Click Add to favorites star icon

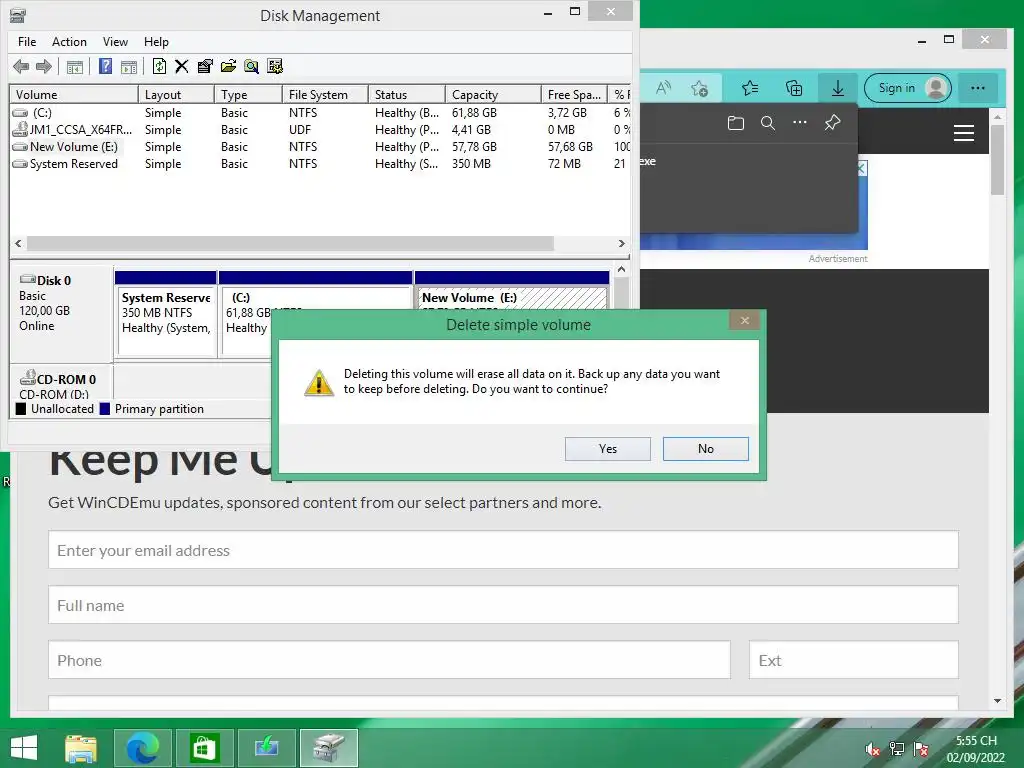pyautogui.click(x=699, y=88)
